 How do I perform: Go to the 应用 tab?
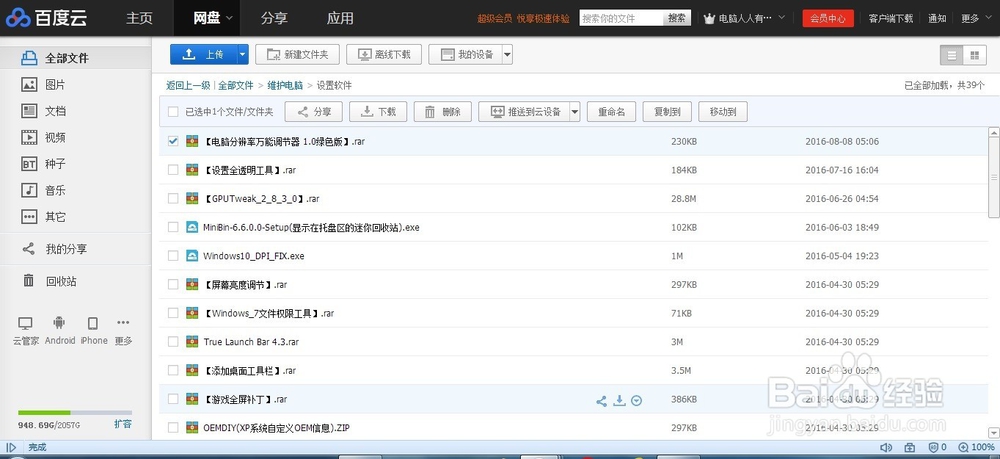tap(340, 18)
